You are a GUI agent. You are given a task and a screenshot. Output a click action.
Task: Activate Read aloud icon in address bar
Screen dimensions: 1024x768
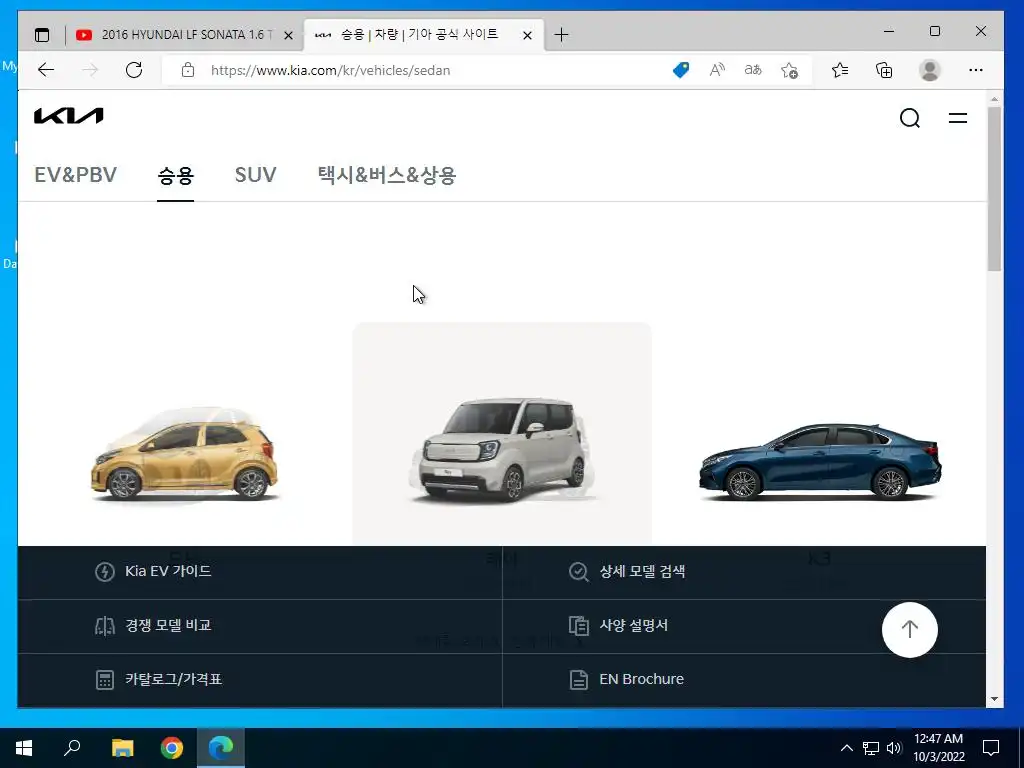click(717, 70)
